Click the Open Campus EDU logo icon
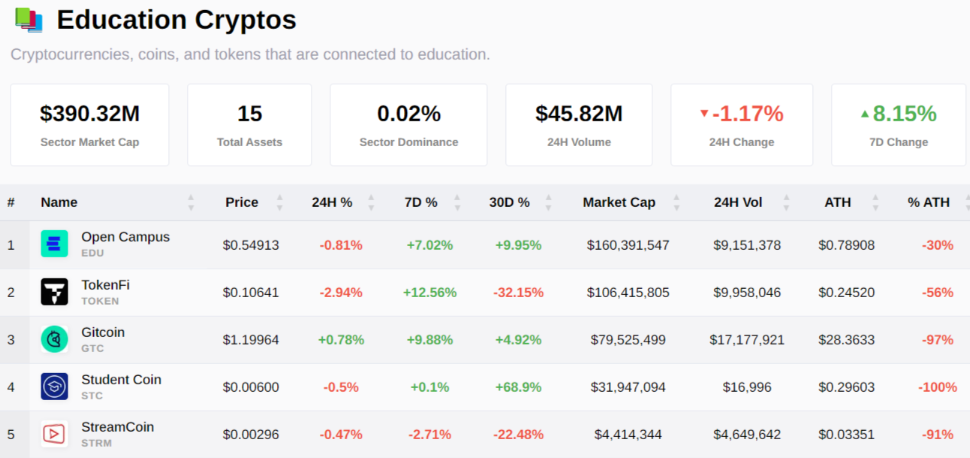The image size is (970, 458). [54, 244]
